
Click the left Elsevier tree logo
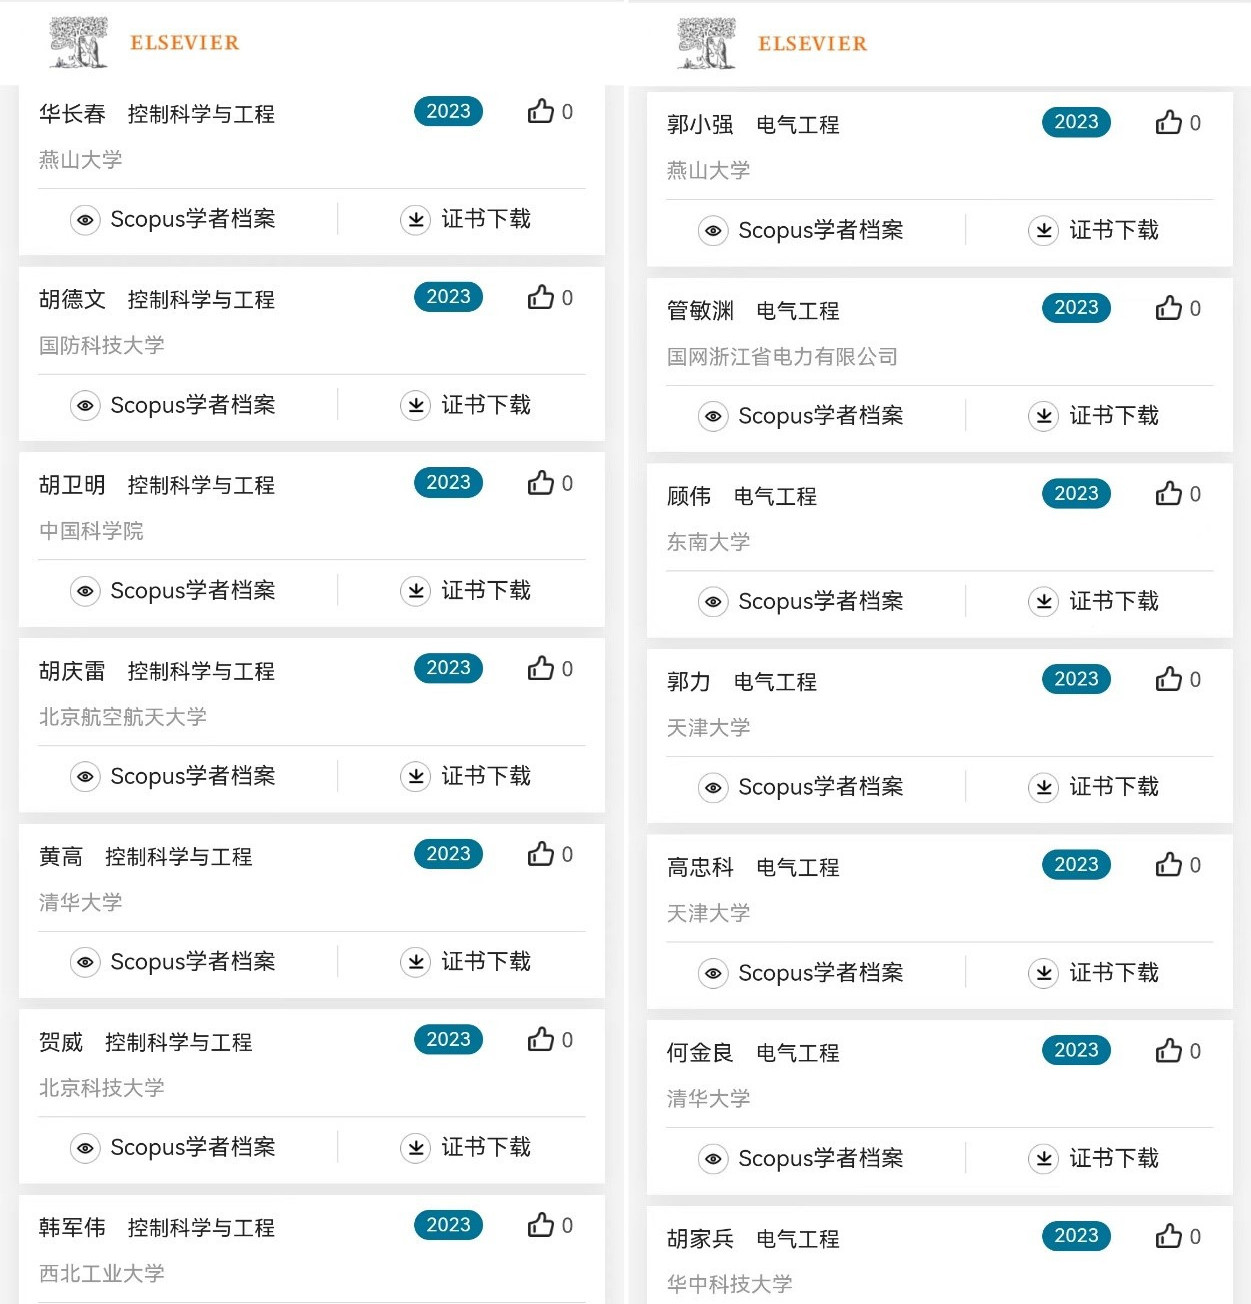[x=79, y=43]
